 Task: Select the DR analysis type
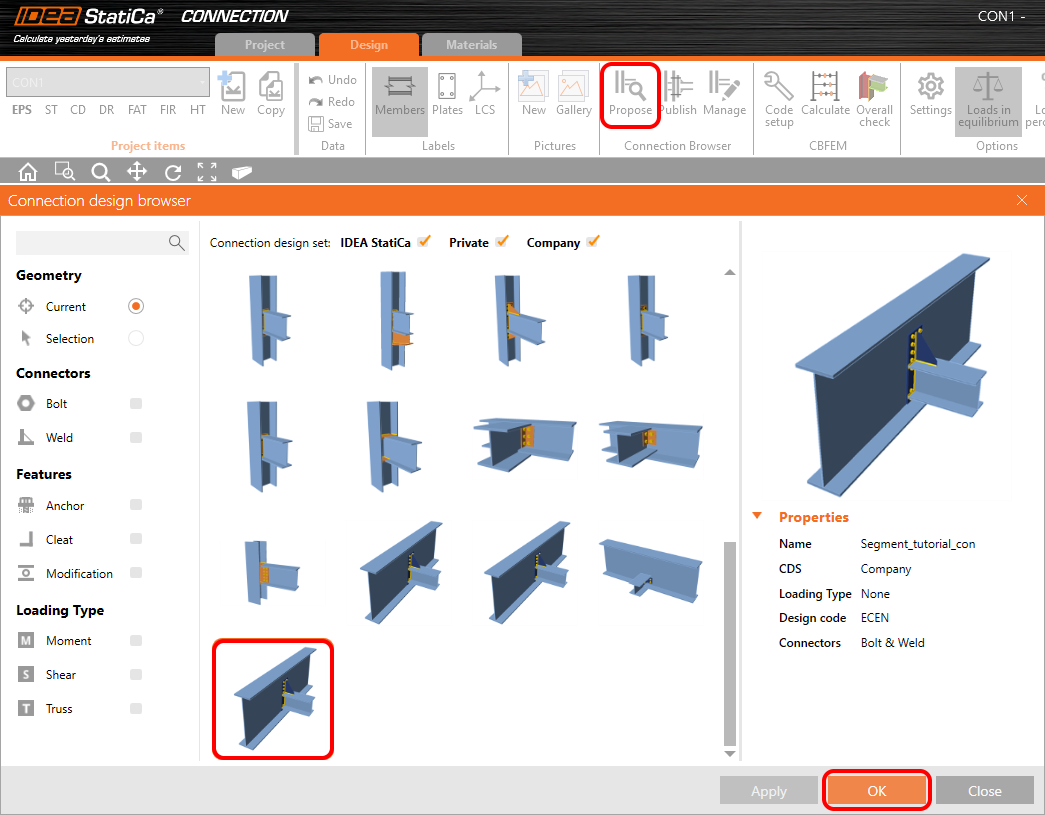coord(107,110)
